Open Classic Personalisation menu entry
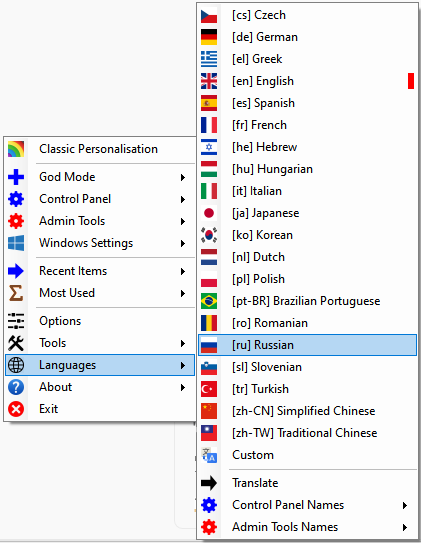 pyautogui.click(x=100, y=149)
